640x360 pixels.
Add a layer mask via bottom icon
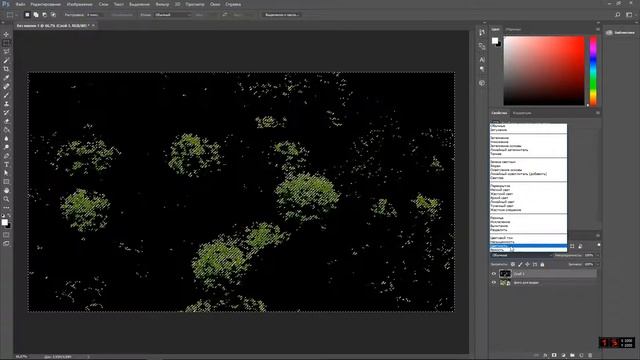click(x=554, y=356)
